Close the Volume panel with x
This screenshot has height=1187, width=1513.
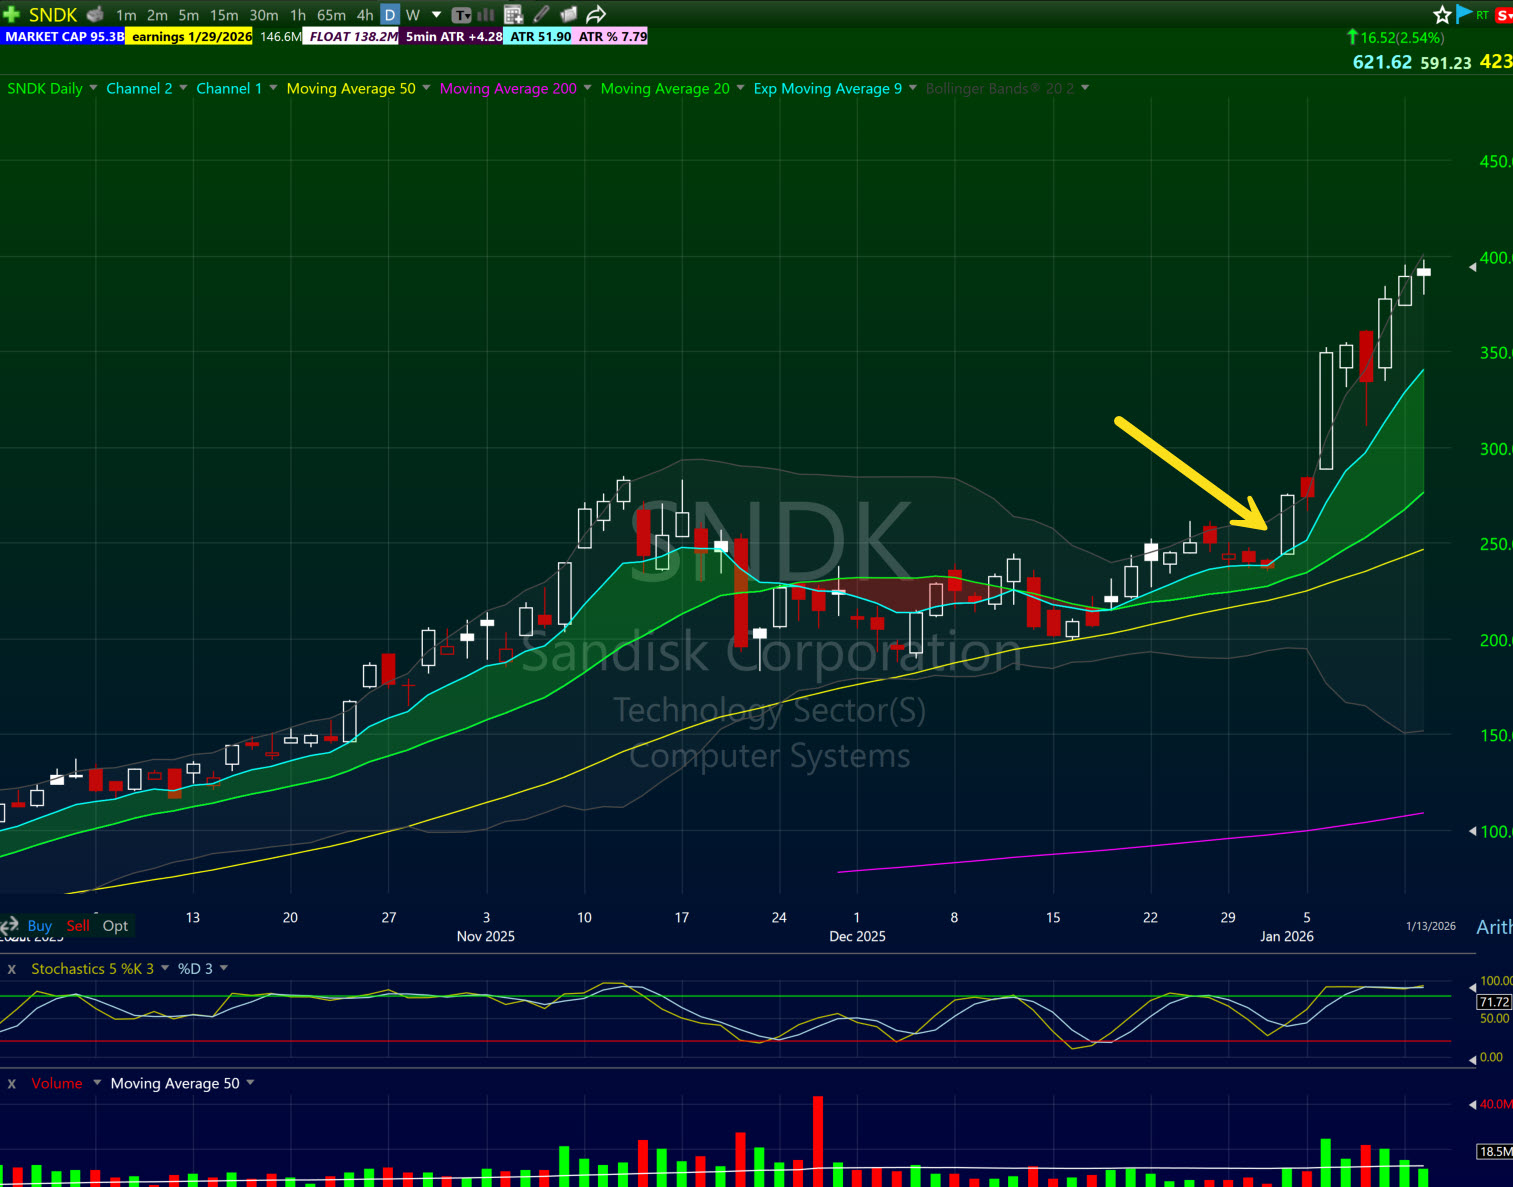[x=12, y=1083]
